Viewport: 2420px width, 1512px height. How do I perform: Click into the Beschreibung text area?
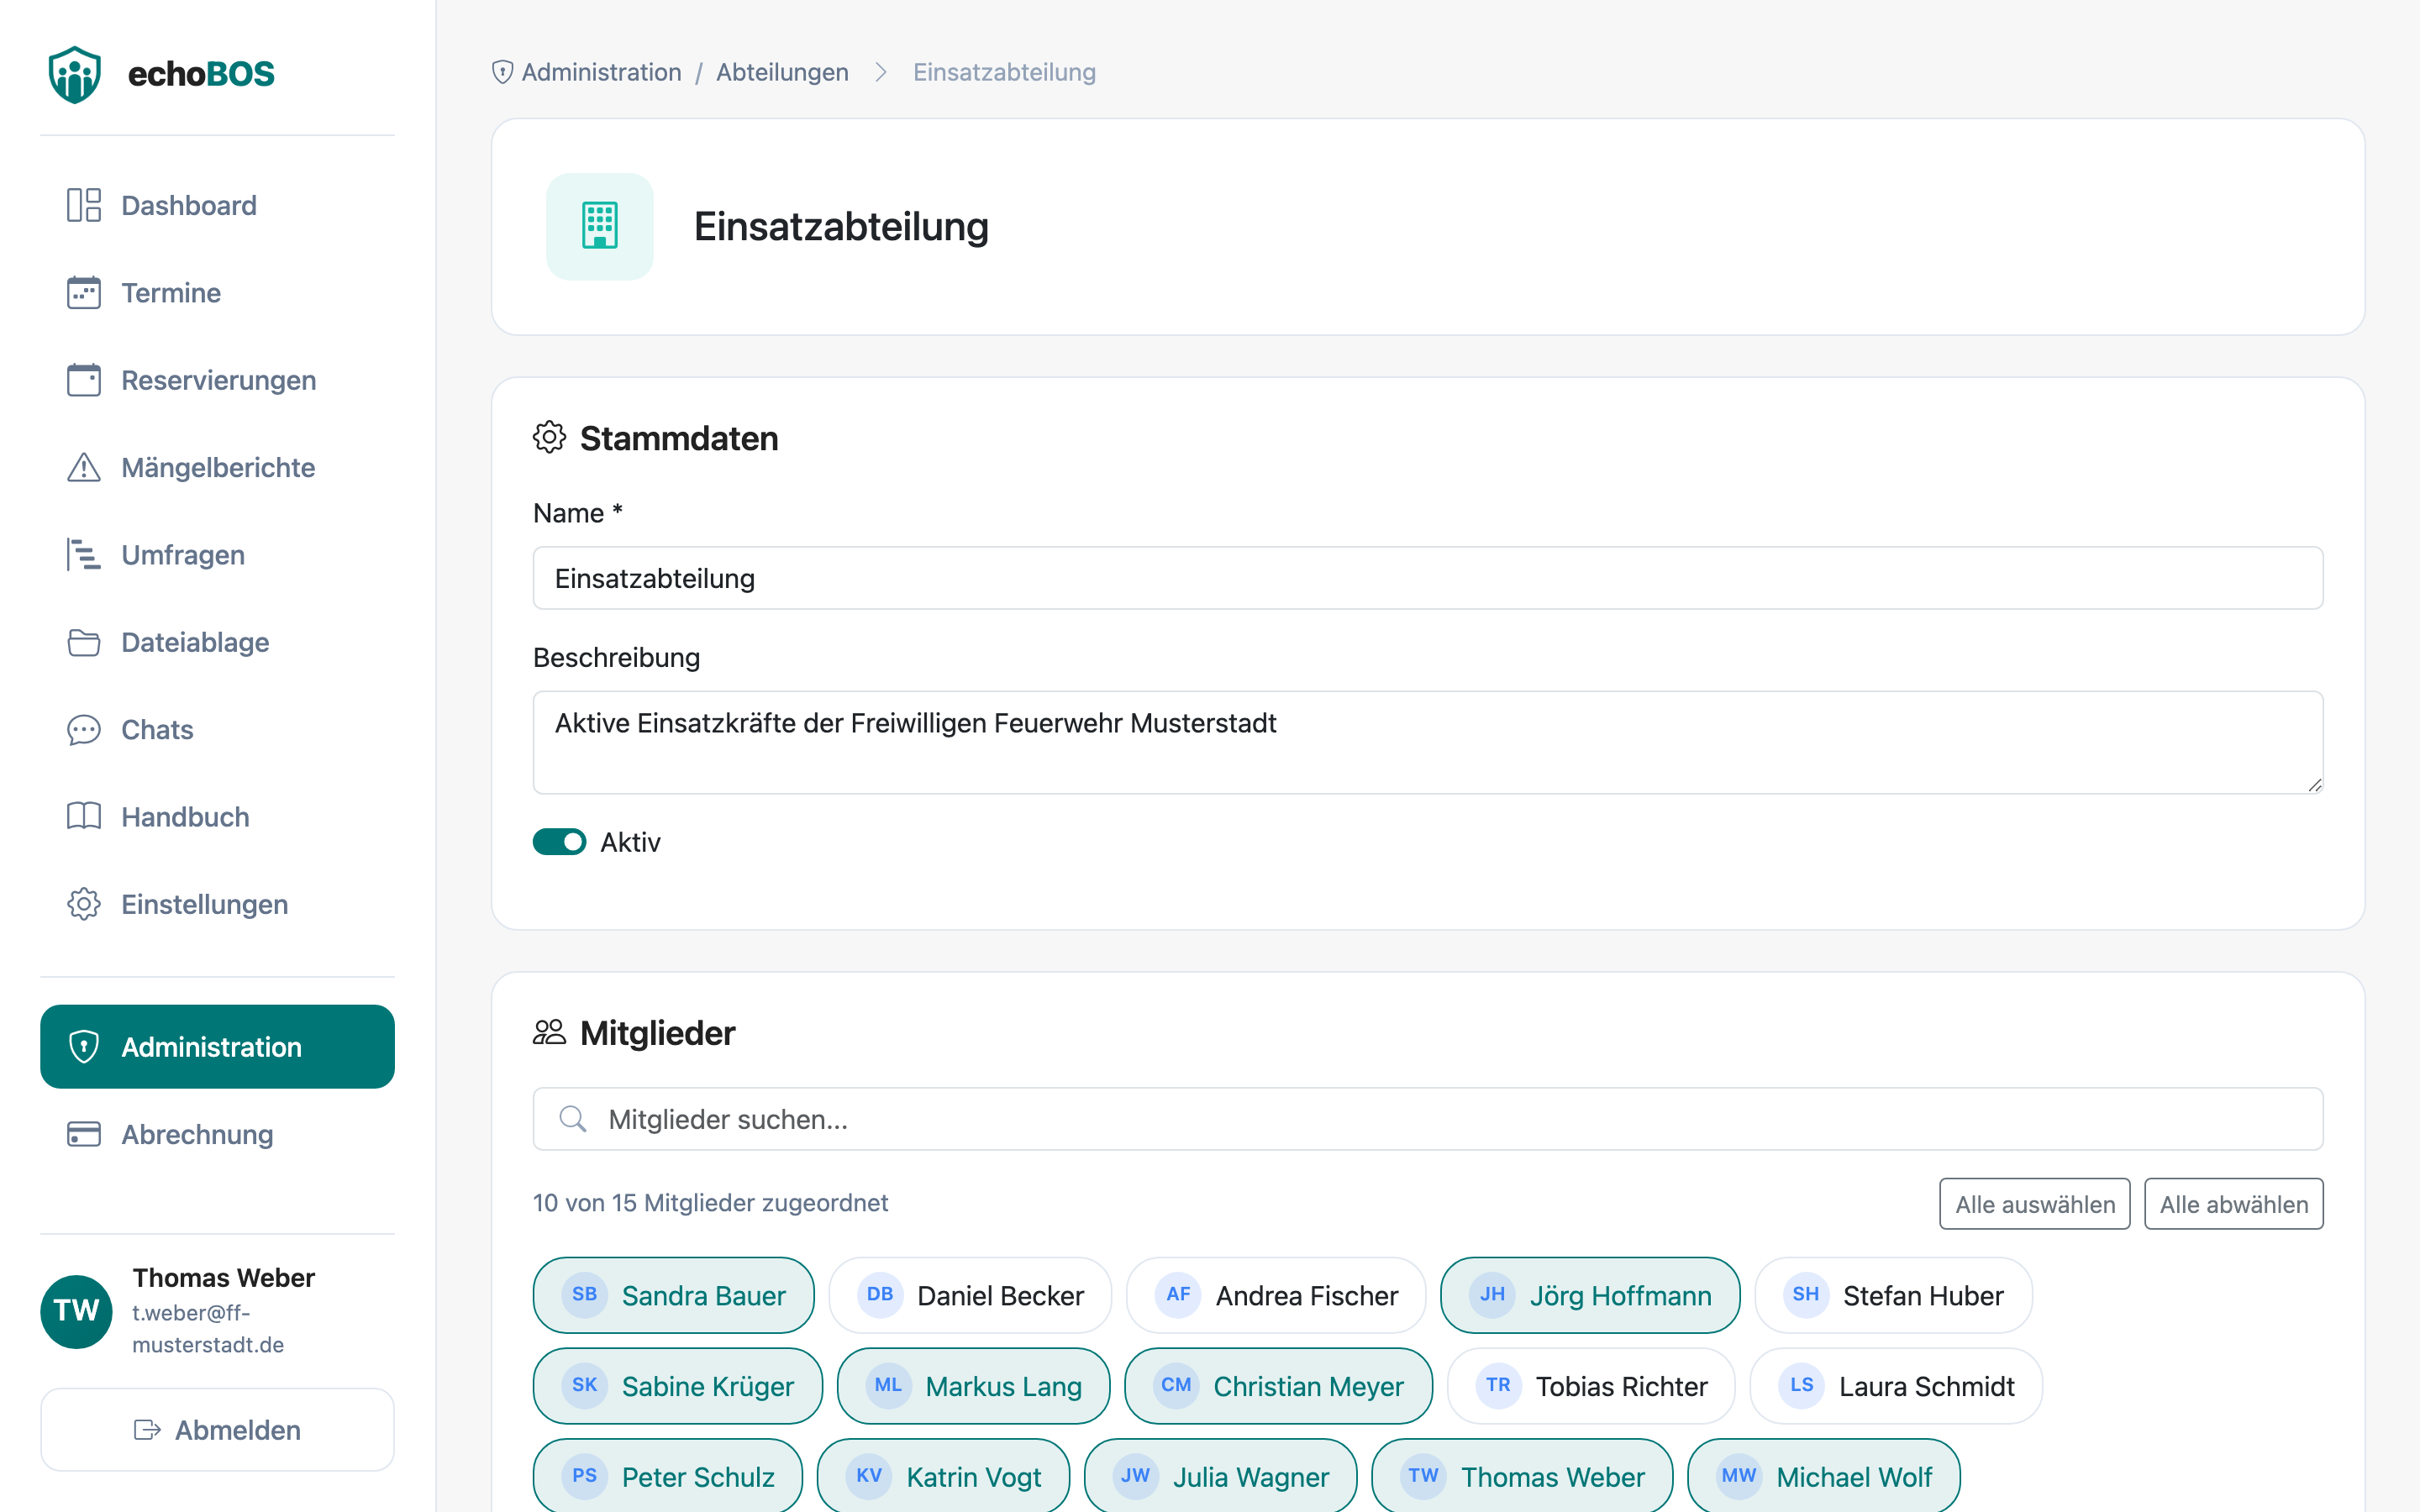1428,743
